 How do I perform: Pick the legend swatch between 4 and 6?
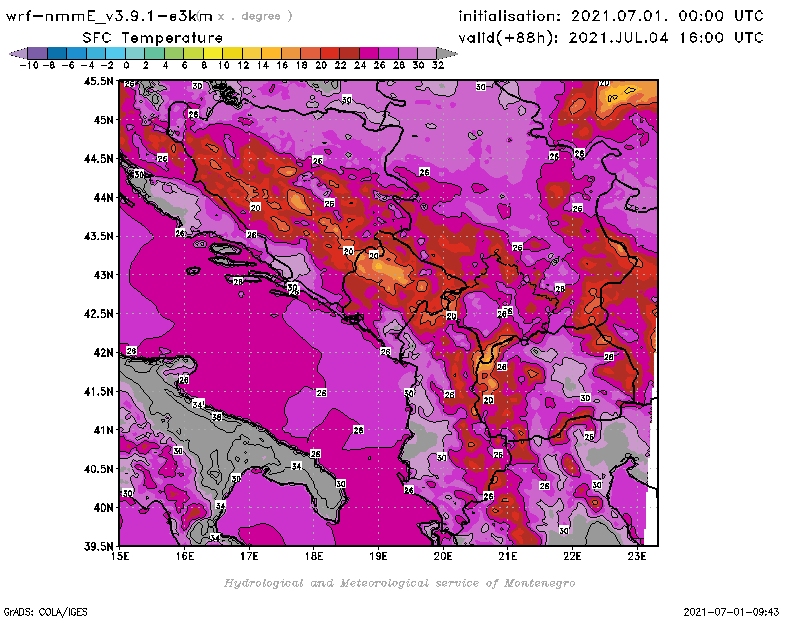pos(173,53)
